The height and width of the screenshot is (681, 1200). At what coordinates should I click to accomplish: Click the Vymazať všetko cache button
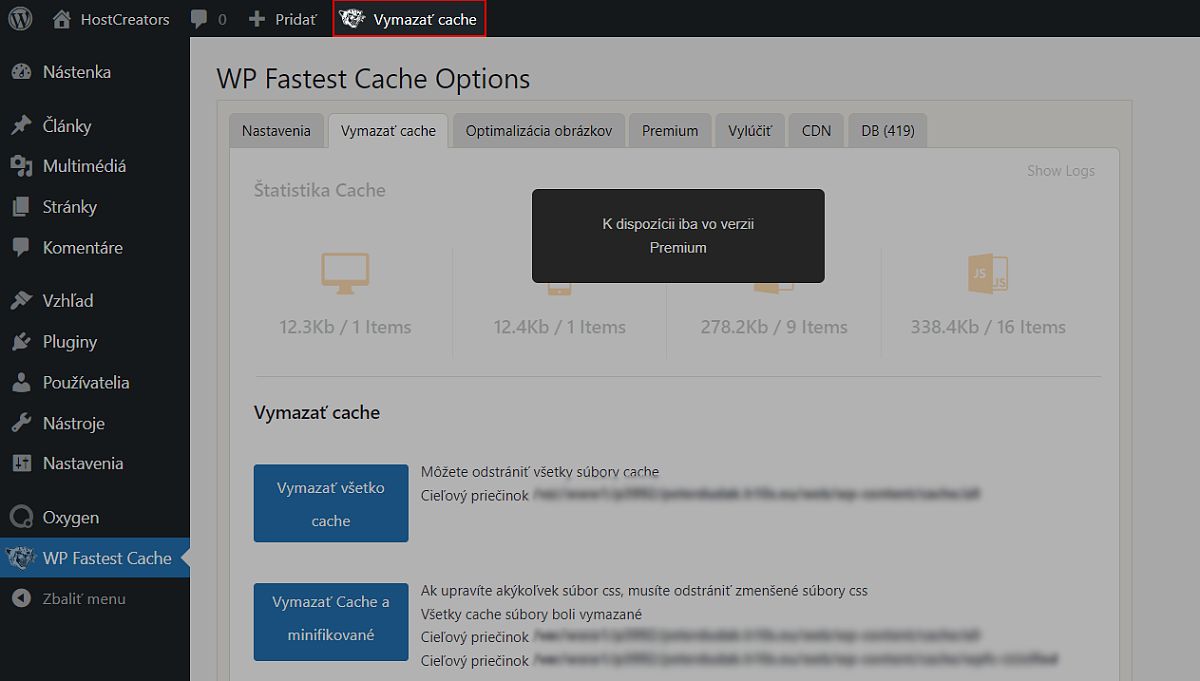click(x=331, y=503)
